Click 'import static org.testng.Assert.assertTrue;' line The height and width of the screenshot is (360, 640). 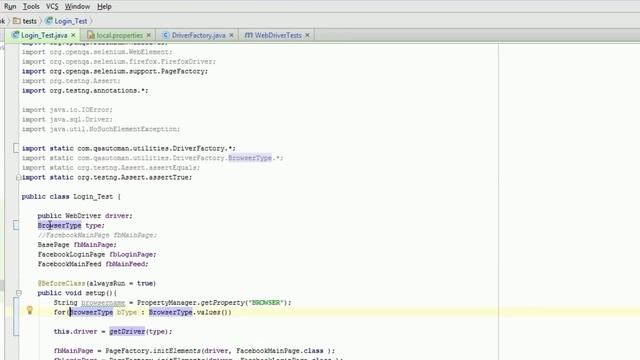tap(107, 178)
